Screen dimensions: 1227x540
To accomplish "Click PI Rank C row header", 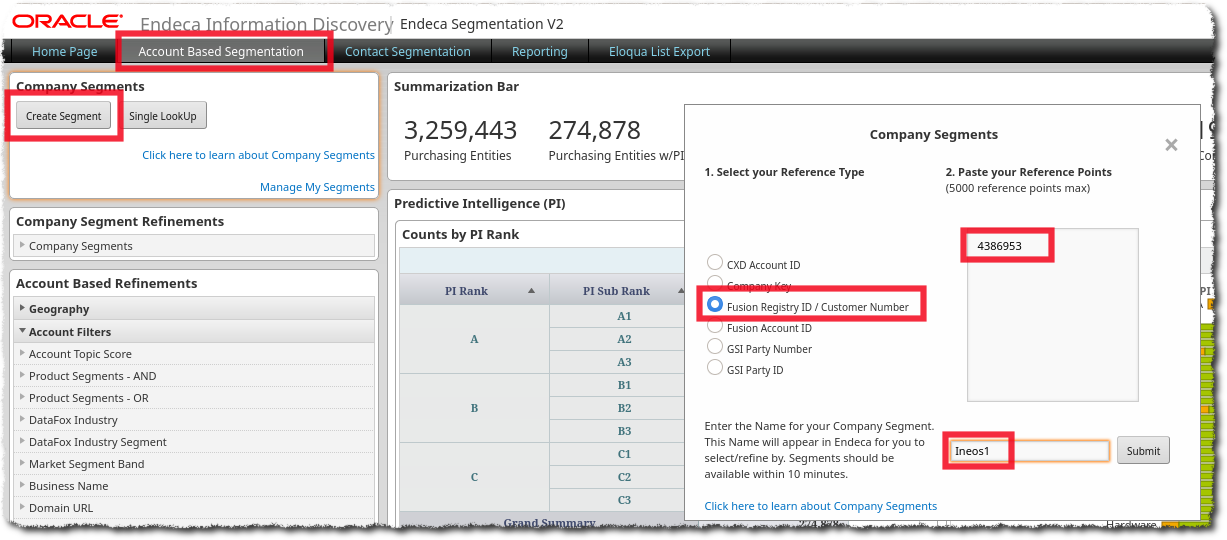I will pyautogui.click(x=474, y=477).
